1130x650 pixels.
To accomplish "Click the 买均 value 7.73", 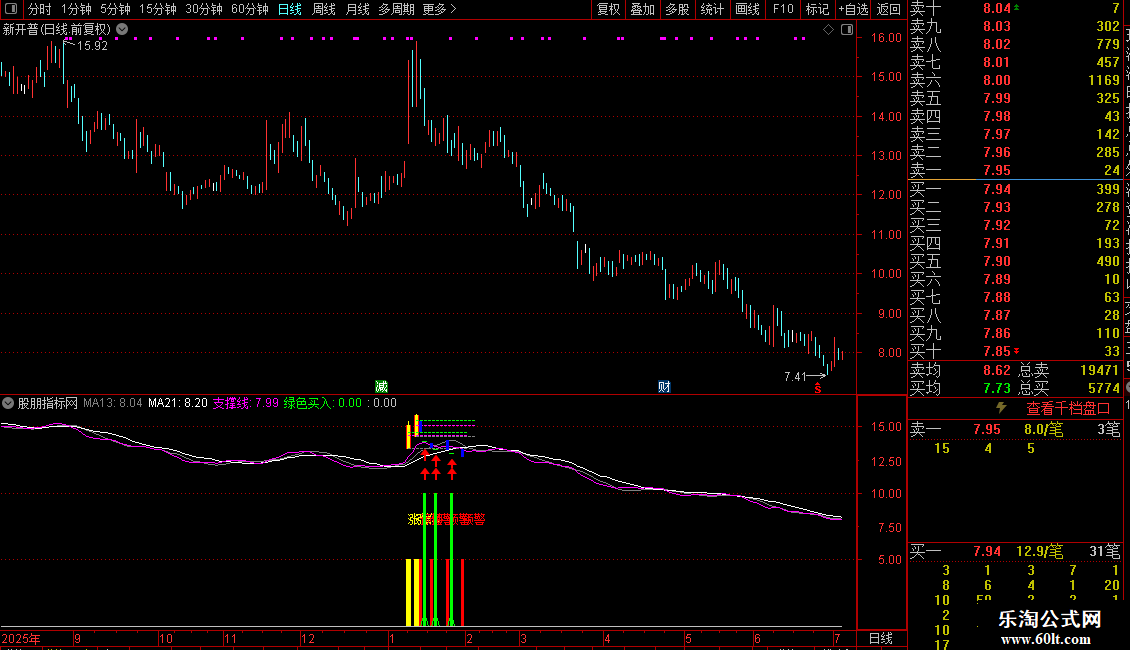I will (997, 388).
